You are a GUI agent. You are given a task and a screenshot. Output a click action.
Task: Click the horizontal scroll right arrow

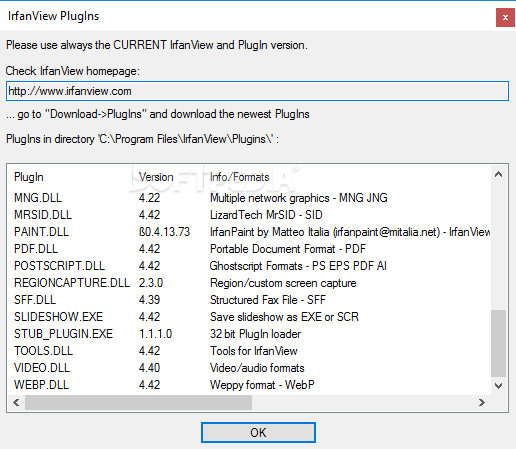[x=481, y=402]
